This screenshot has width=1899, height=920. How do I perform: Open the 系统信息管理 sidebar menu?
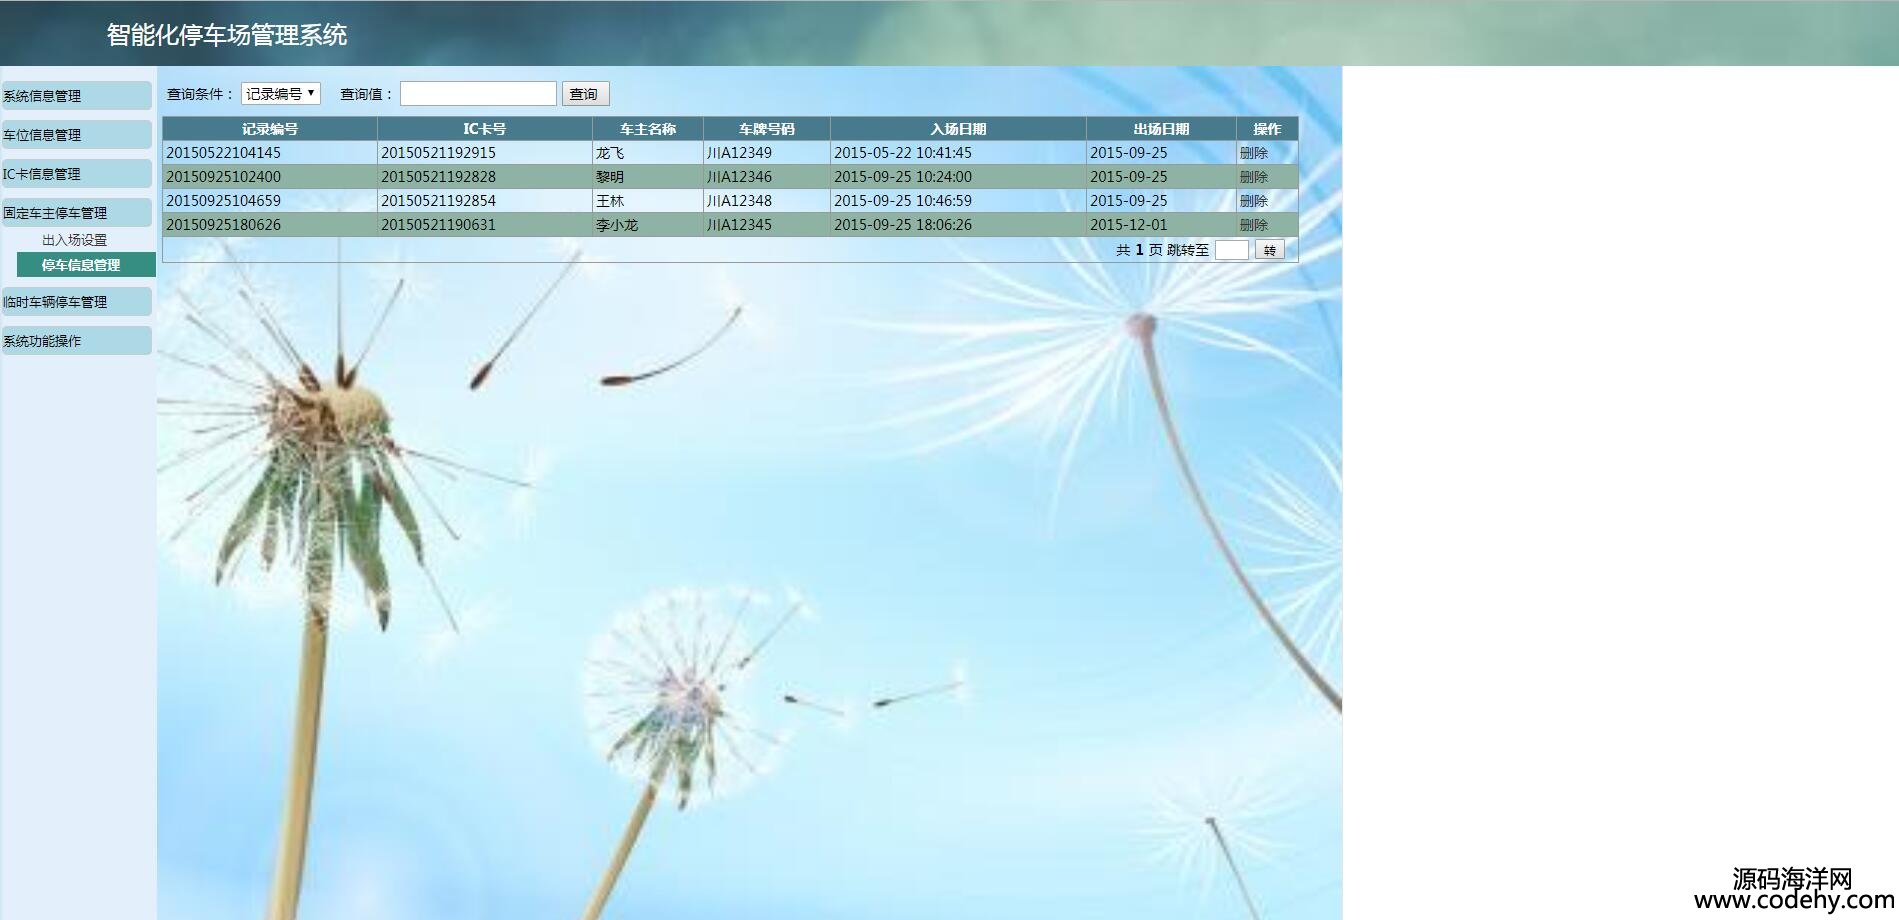[x=76, y=96]
